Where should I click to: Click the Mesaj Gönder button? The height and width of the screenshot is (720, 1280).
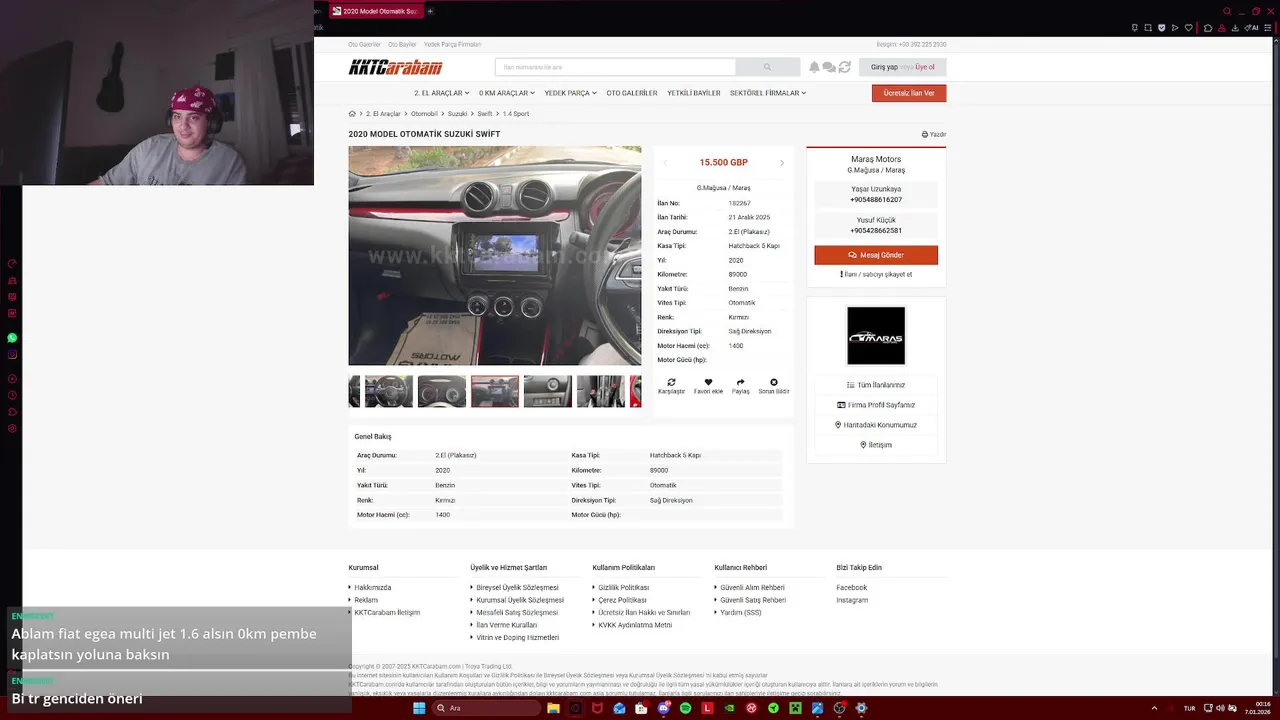876,255
